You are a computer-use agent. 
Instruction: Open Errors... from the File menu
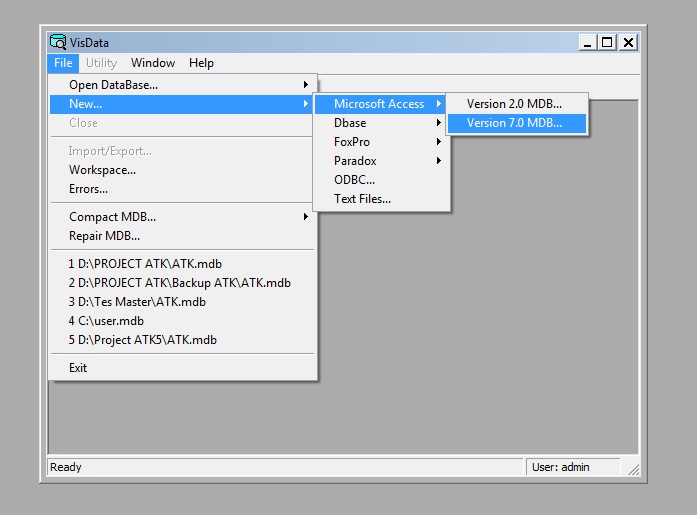click(x=183, y=189)
